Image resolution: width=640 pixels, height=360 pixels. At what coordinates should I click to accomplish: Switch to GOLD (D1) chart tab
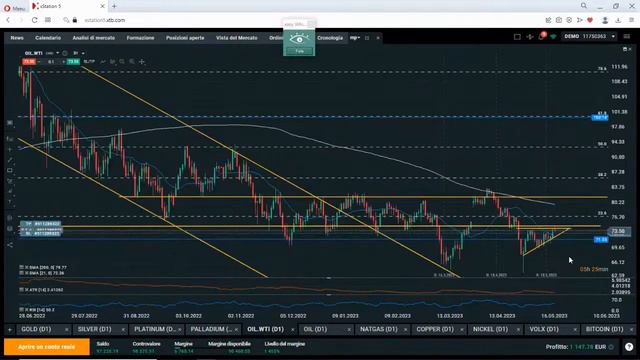coord(36,329)
